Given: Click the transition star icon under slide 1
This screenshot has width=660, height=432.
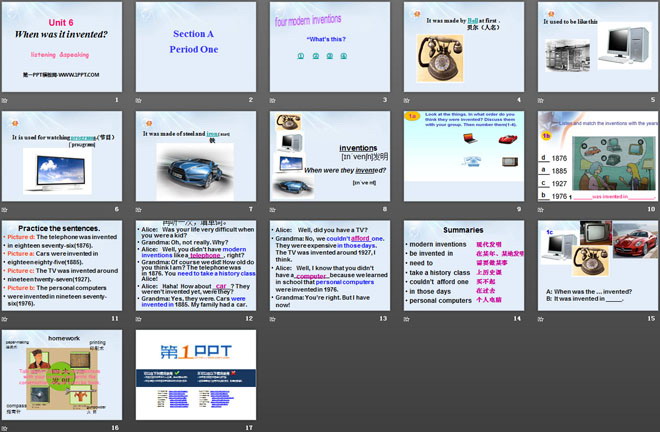Looking at the screenshot, I should (x=7, y=101).
